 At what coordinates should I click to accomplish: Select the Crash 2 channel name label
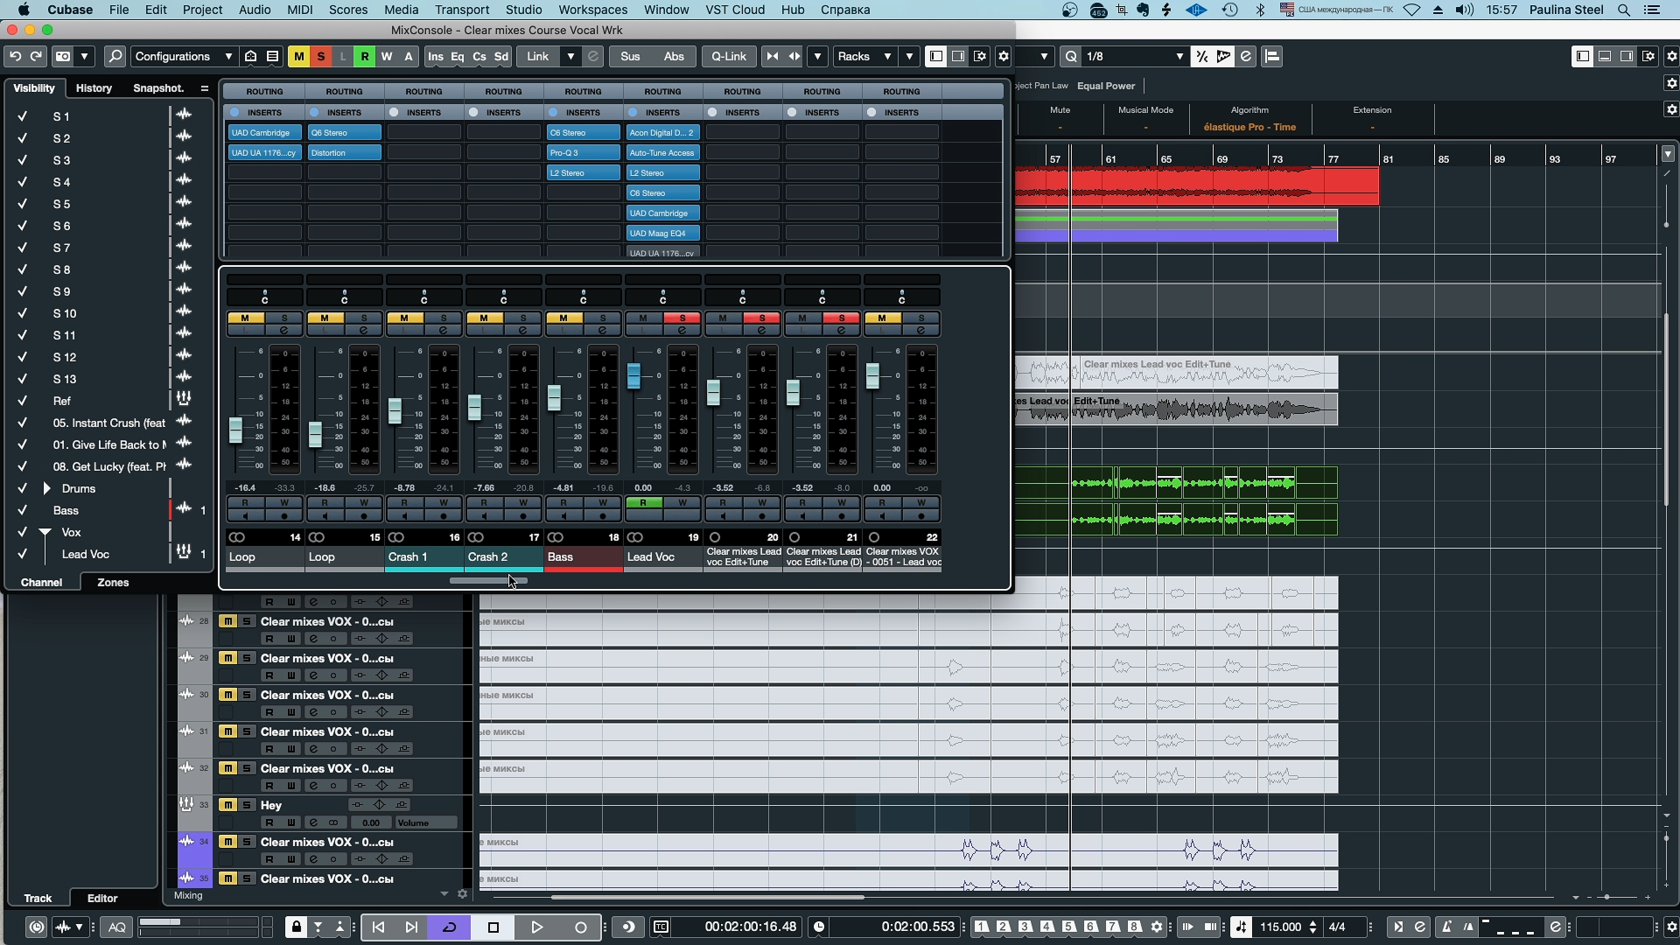point(503,557)
